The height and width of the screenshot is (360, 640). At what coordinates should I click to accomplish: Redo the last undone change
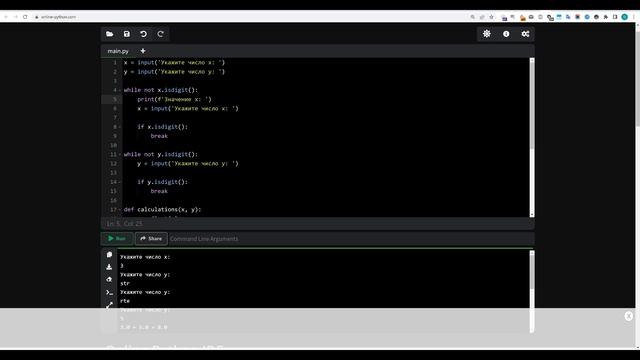point(160,34)
